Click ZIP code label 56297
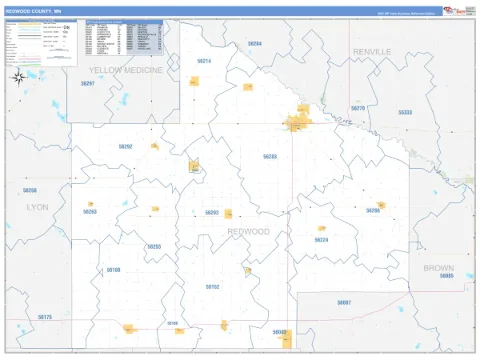The width and height of the screenshot is (480, 360). pyautogui.click(x=88, y=83)
